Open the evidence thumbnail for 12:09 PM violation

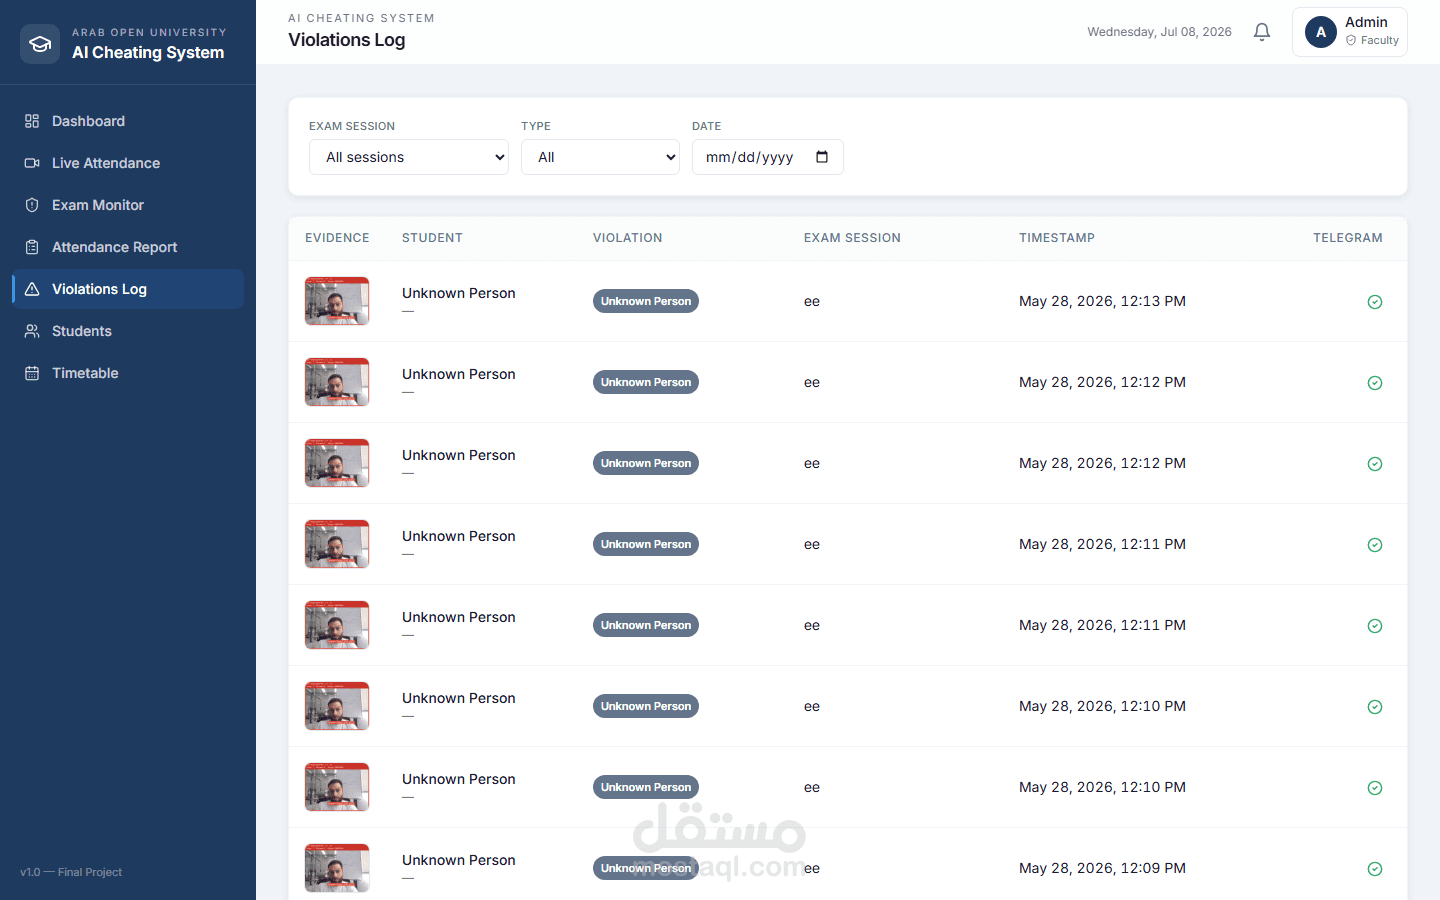tap(337, 868)
